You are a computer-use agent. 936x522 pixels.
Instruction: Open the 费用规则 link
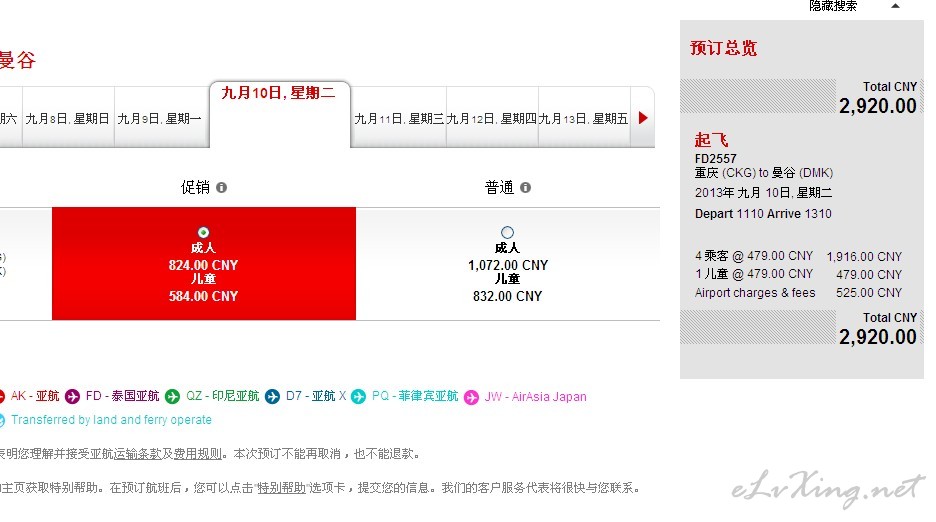tap(198, 454)
